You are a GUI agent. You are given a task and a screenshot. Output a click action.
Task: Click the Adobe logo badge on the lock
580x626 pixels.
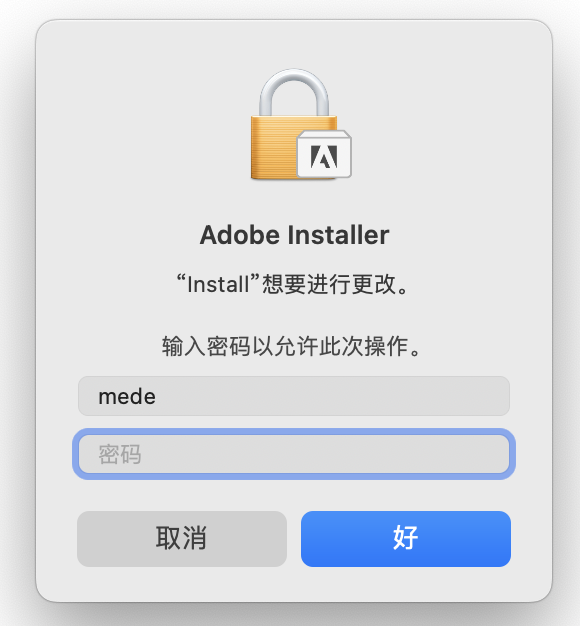[x=324, y=156]
